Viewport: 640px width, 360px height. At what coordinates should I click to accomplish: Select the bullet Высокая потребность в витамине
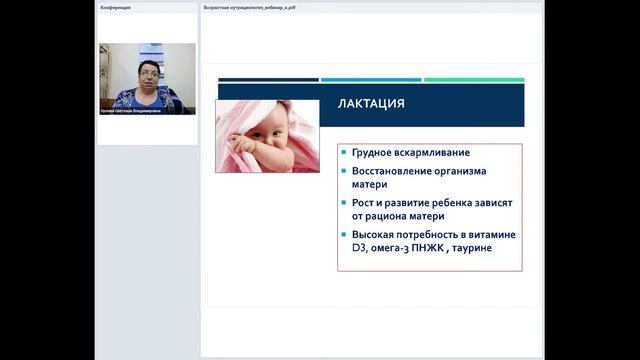pos(433,241)
